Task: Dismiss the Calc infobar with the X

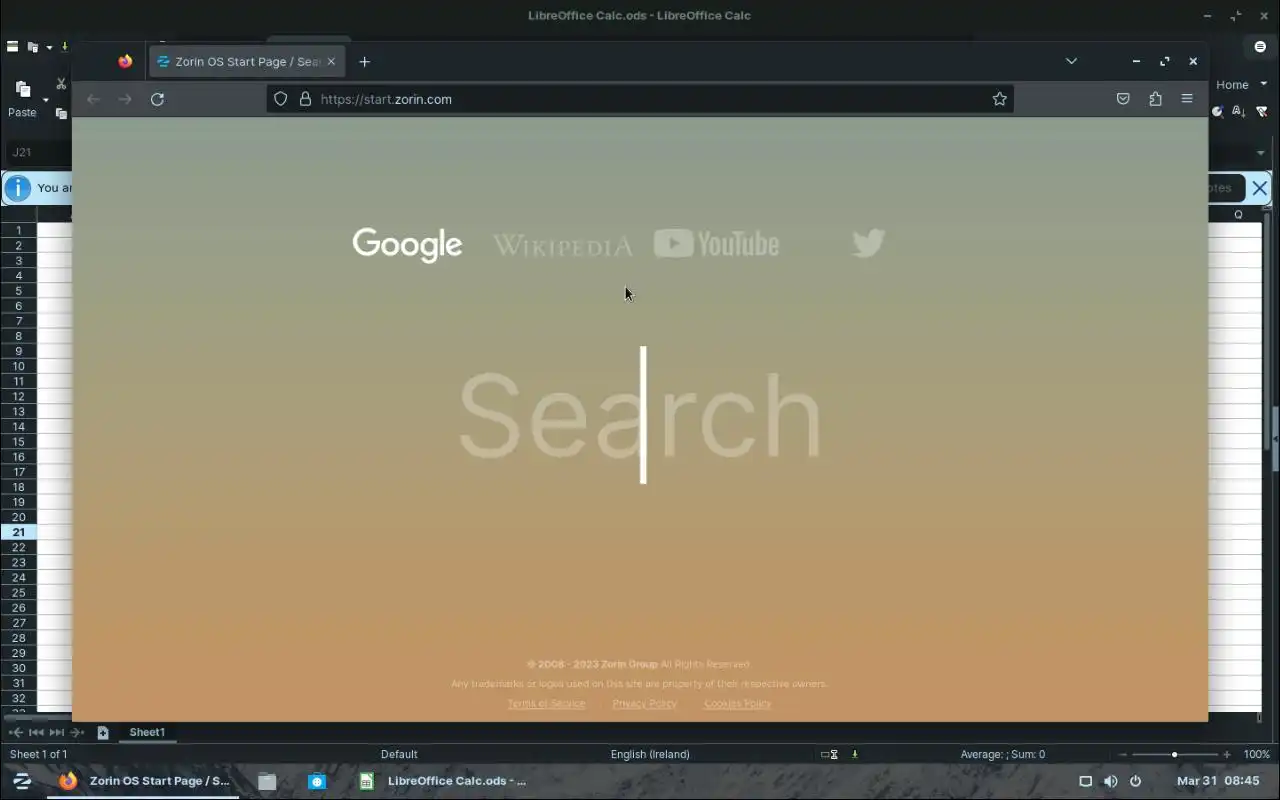Action: (x=1260, y=188)
